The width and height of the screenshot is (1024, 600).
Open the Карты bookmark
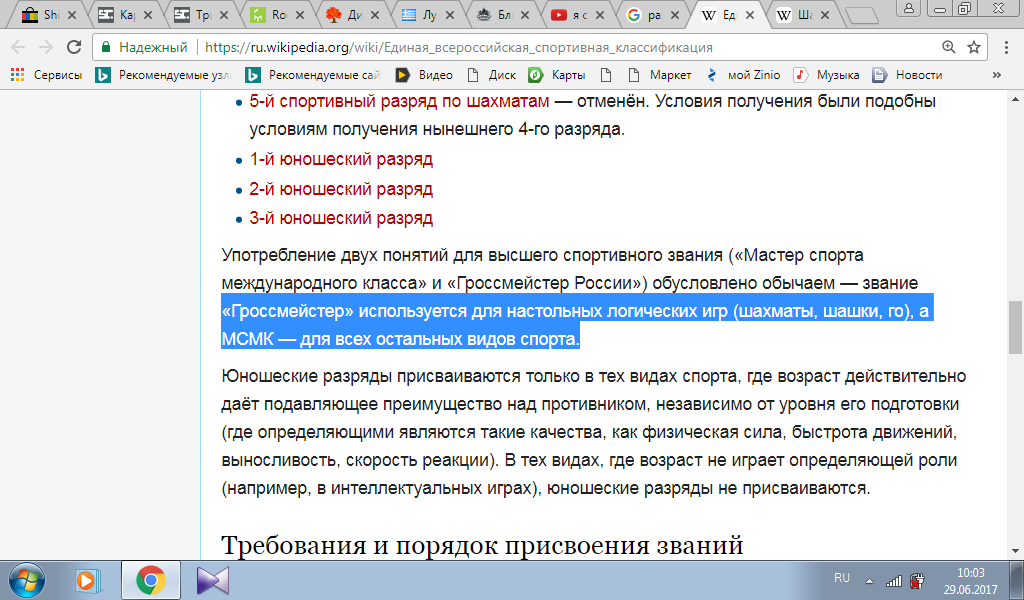click(560, 75)
